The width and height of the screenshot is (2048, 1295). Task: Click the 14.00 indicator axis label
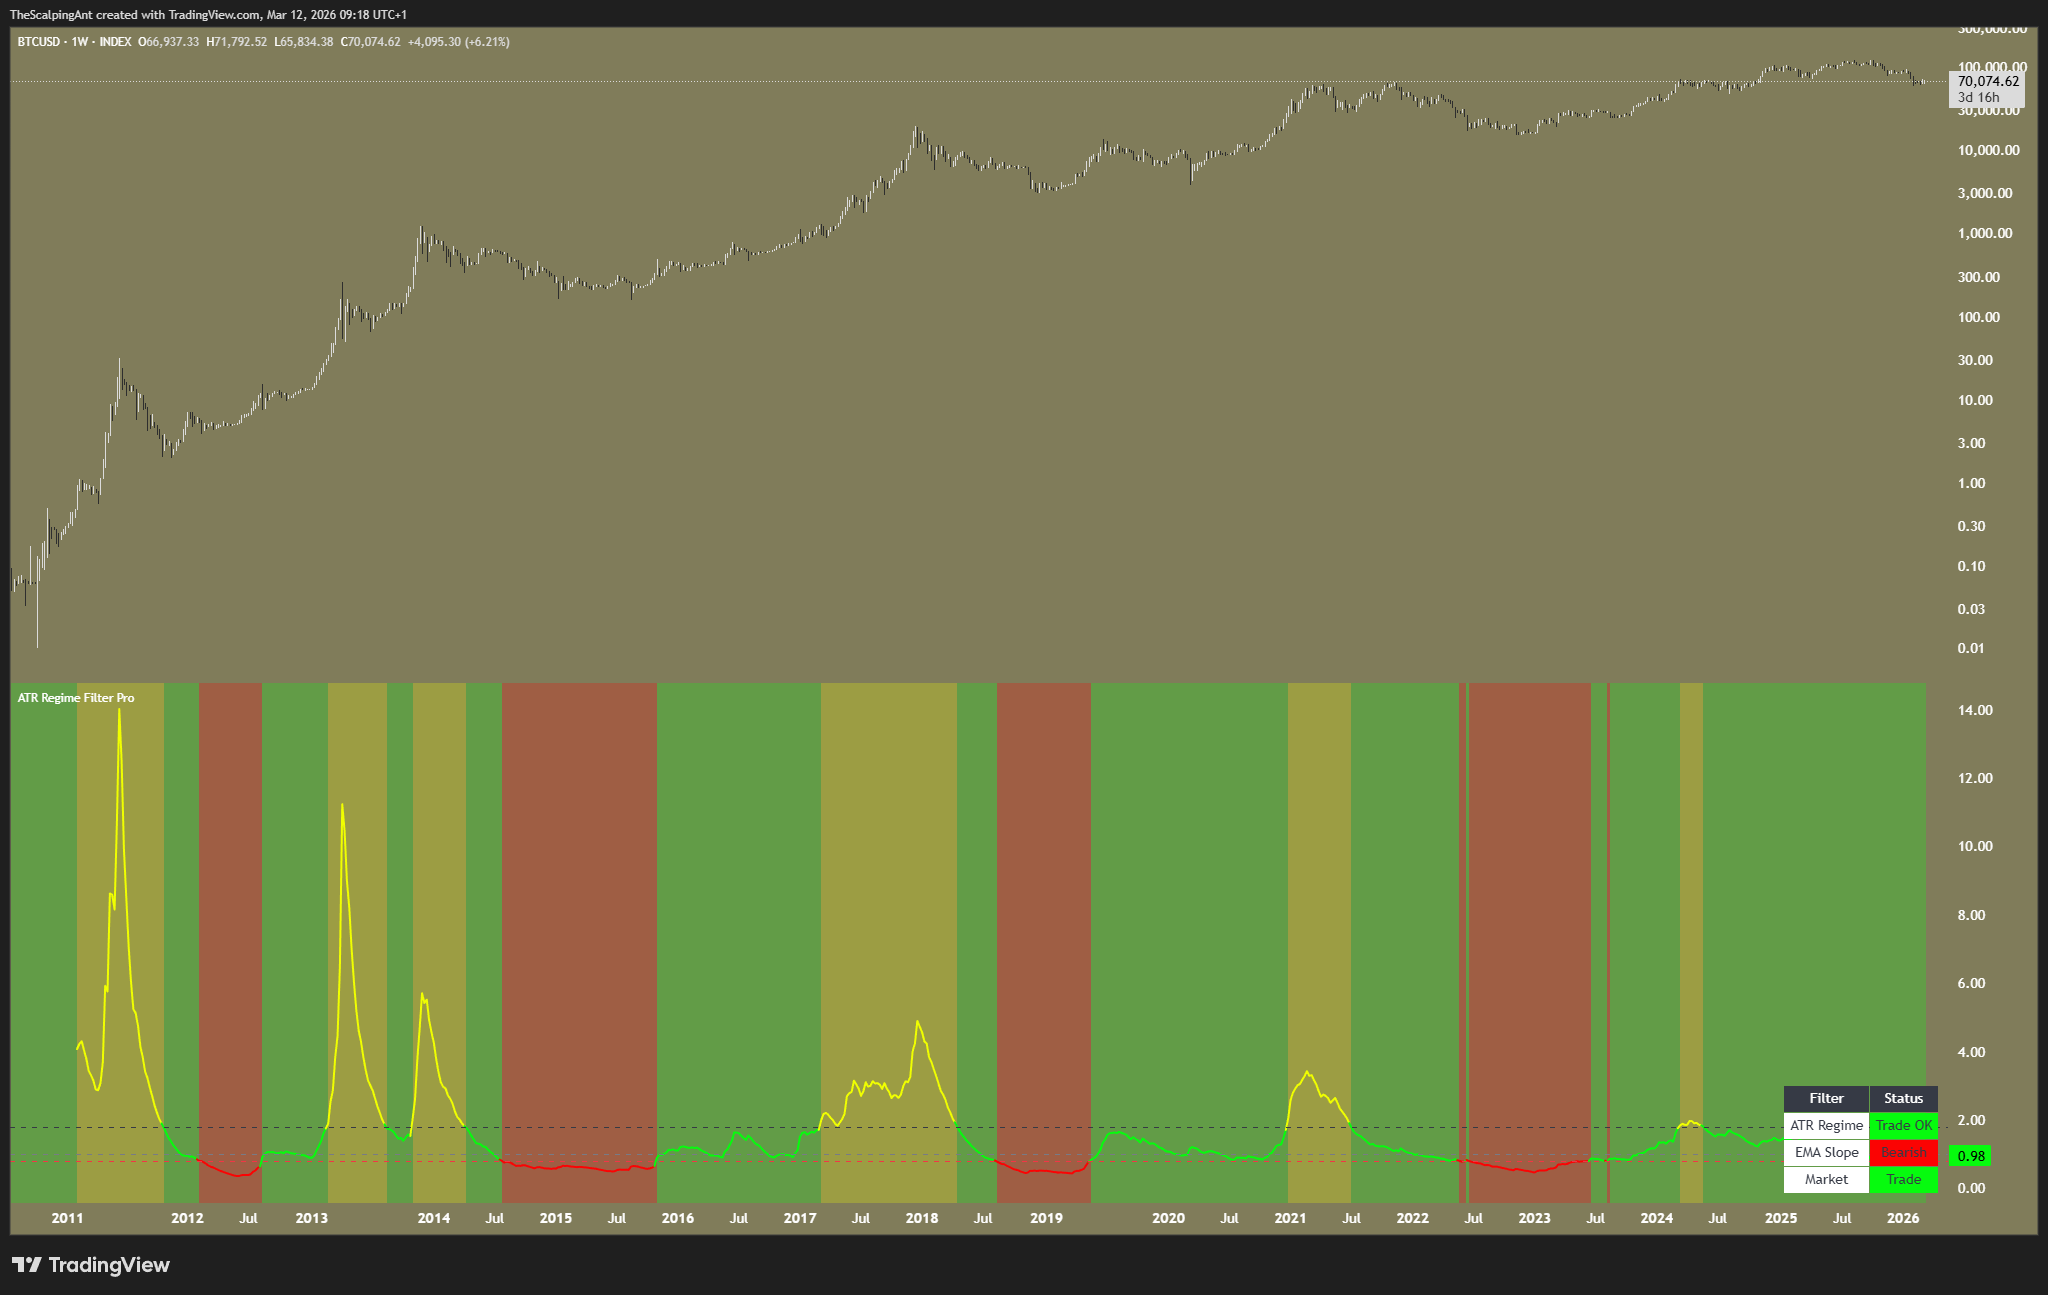[x=1975, y=710]
